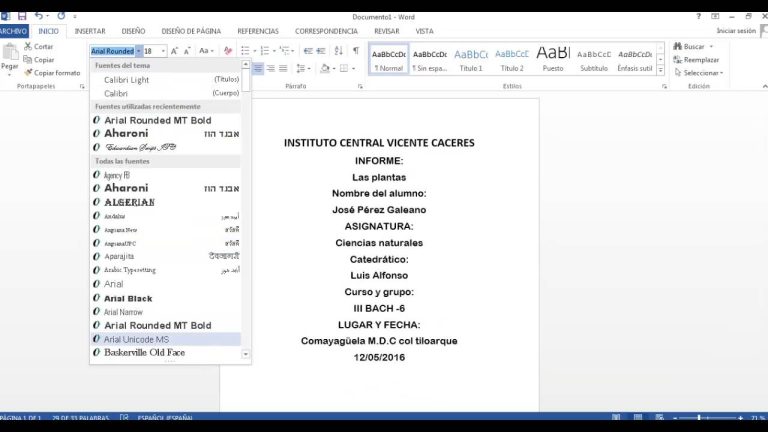Toggle bullet list formatting
The height and width of the screenshot is (432, 768).
[x=247, y=50]
